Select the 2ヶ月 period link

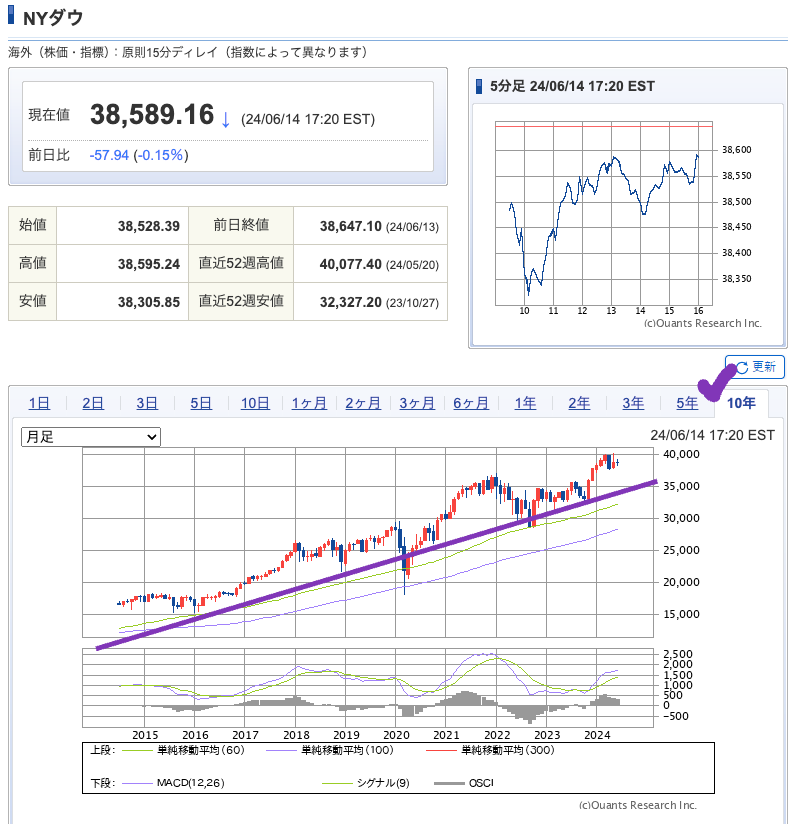[x=363, y=403]
